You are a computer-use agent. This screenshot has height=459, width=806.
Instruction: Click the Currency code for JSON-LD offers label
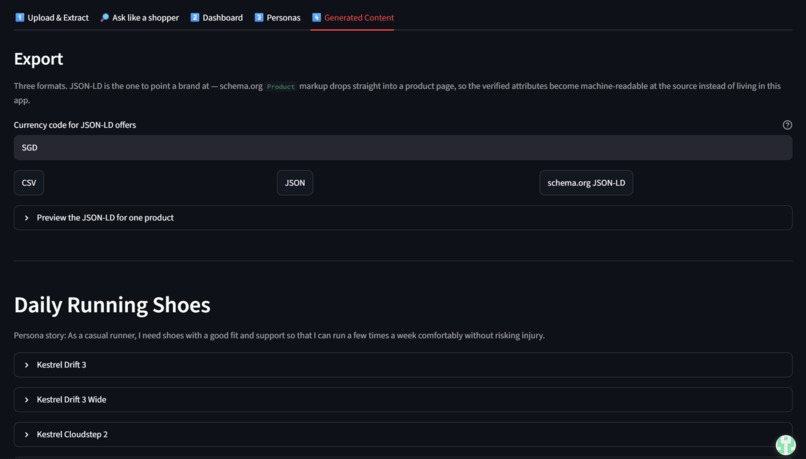(x=75, y=125)
